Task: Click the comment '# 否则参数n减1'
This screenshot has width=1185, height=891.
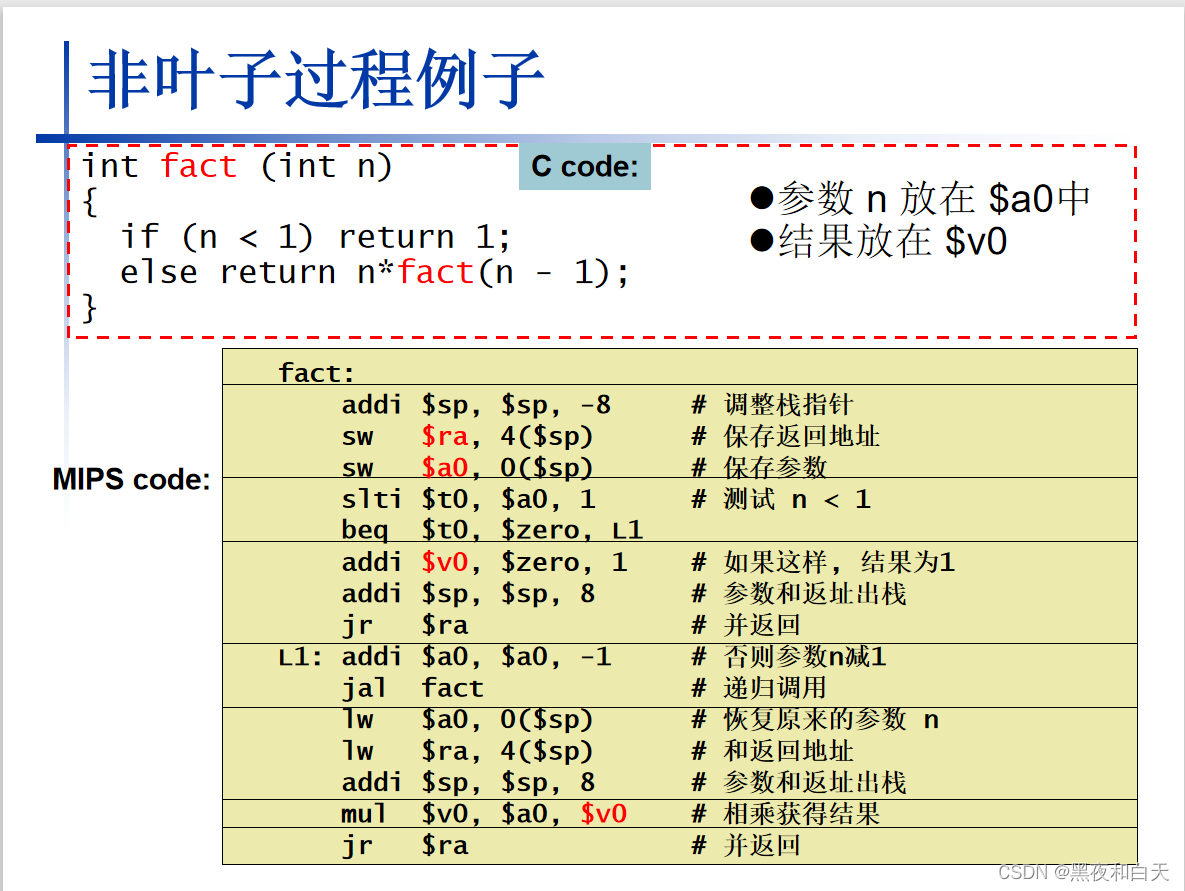Action: tap(788, 657)
